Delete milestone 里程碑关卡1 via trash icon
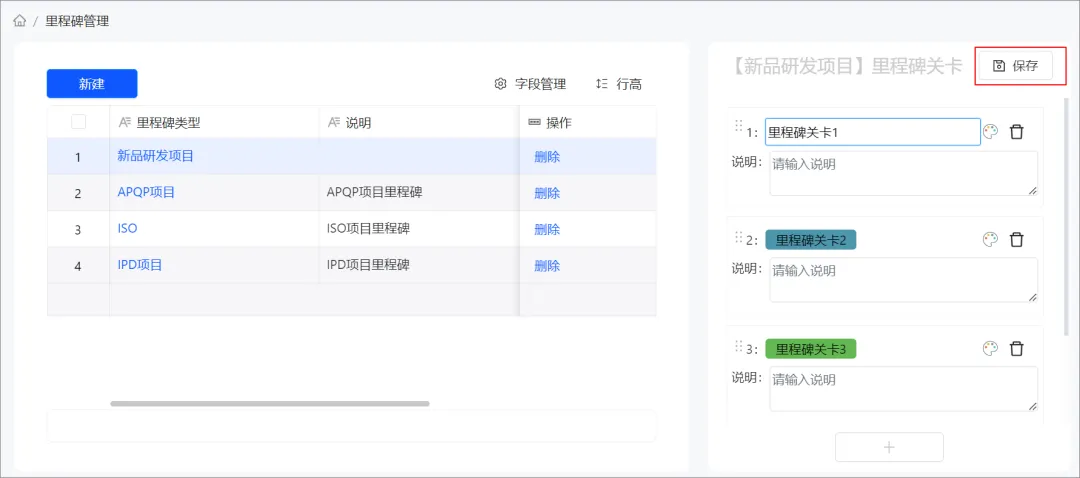Screen dimensions: 1080x478 click(x=1017, y=132)
